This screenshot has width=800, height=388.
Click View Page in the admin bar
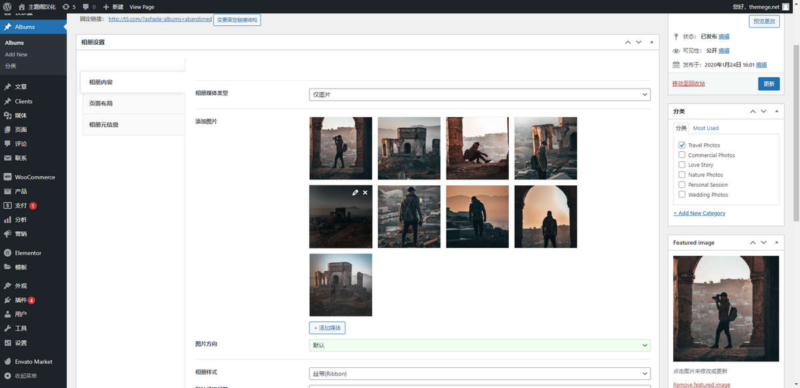pos(142,7)
